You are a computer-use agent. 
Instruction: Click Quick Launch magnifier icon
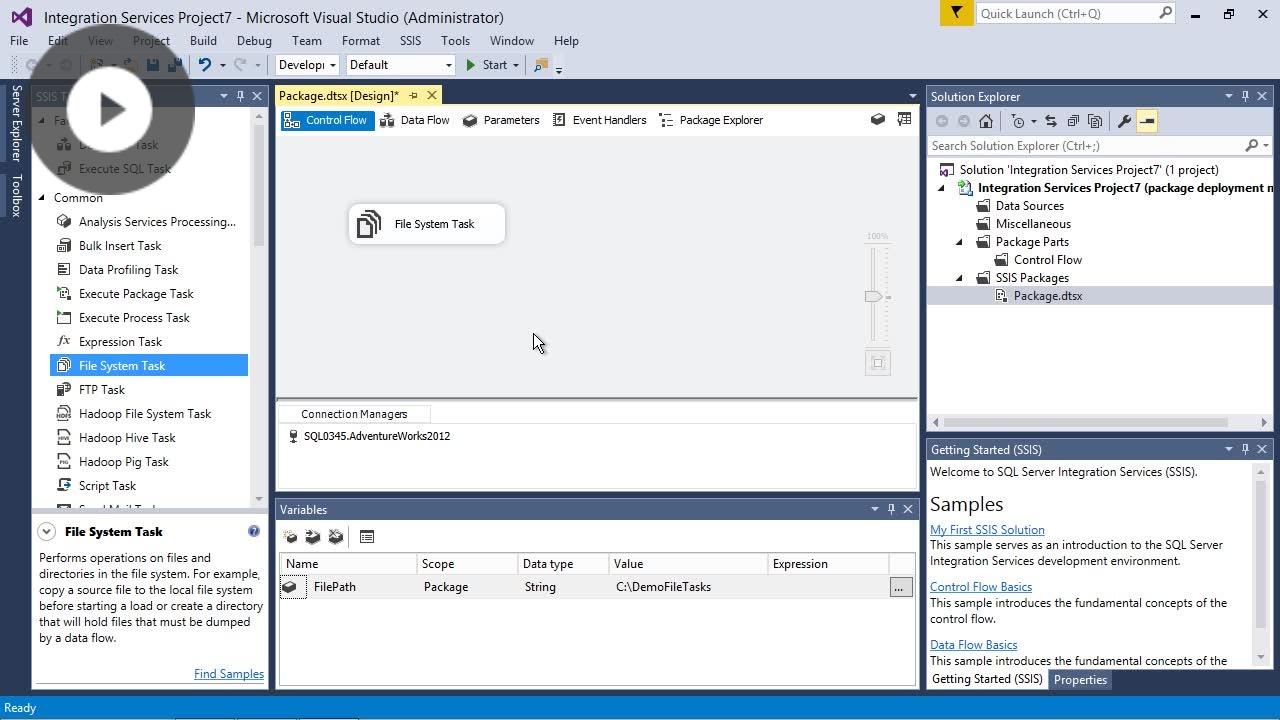[x=1165, y=13]
